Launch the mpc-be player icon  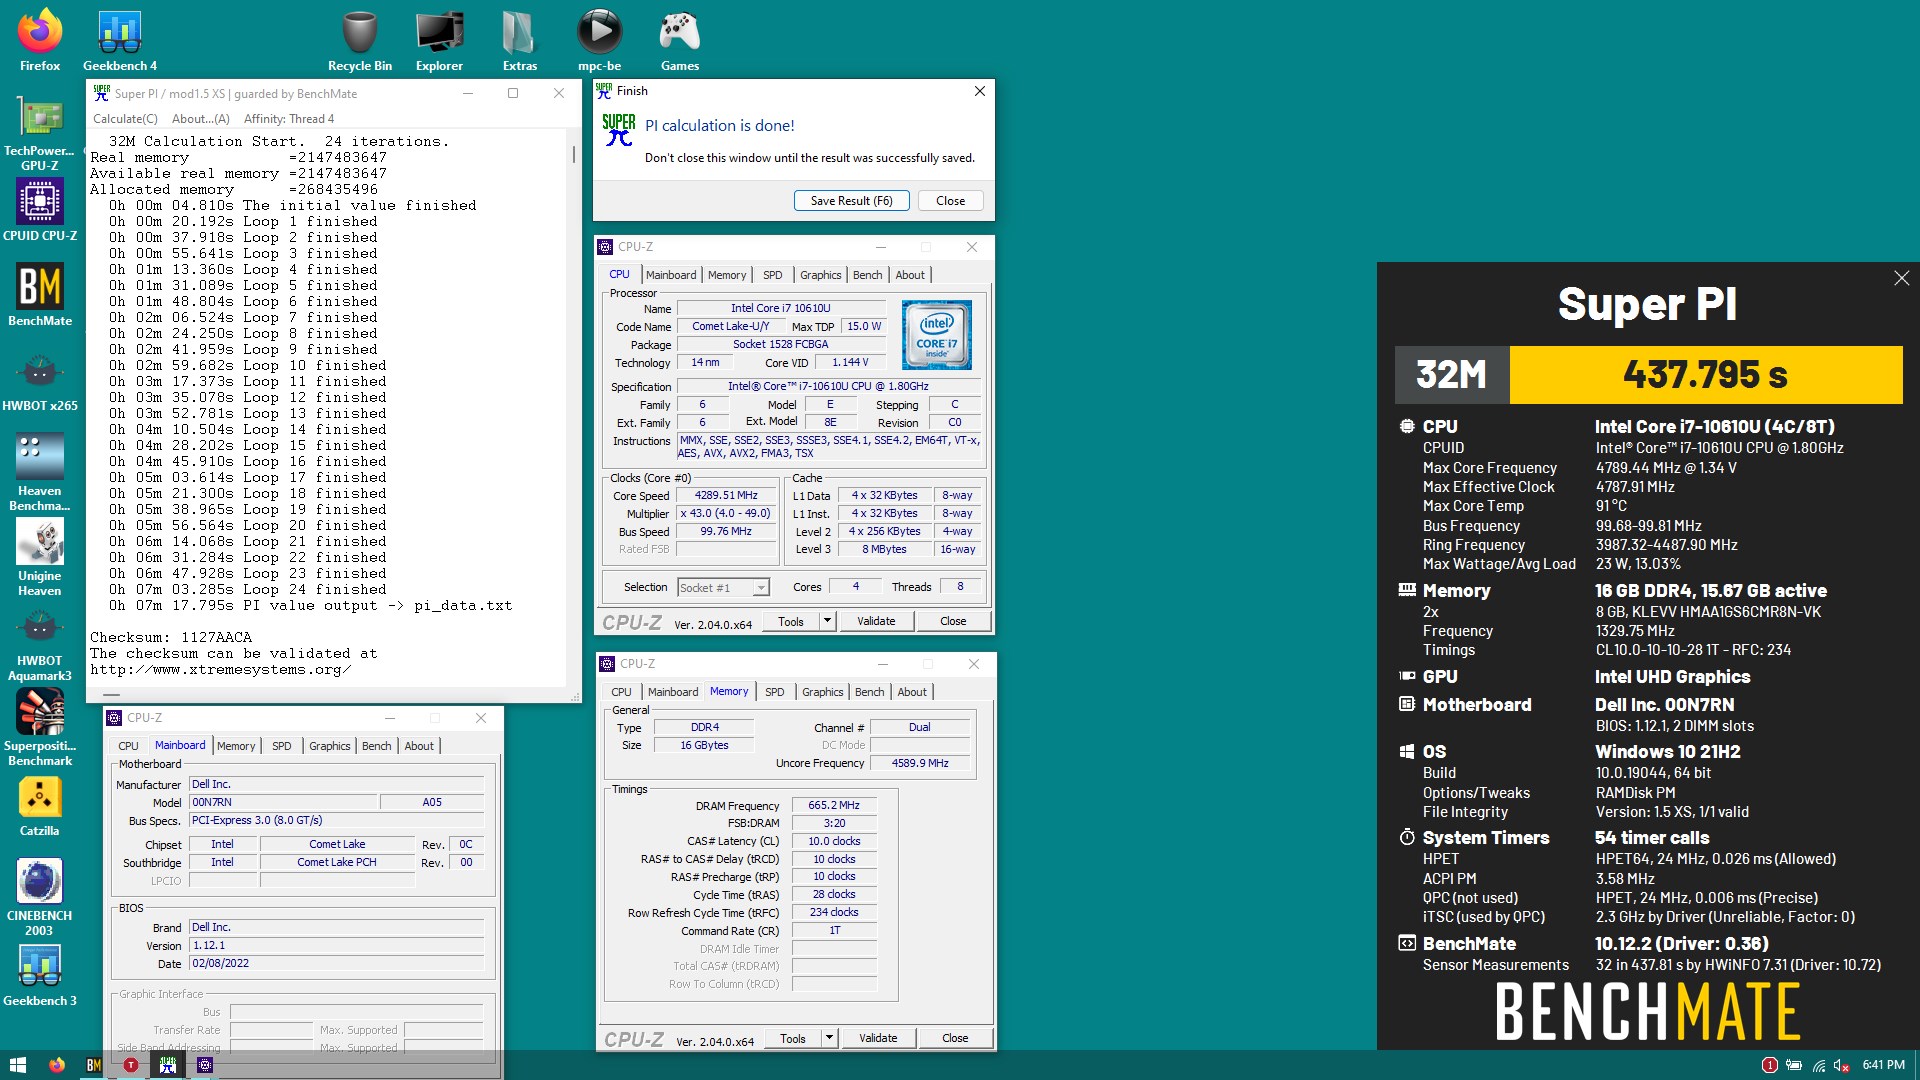point(599,40)
